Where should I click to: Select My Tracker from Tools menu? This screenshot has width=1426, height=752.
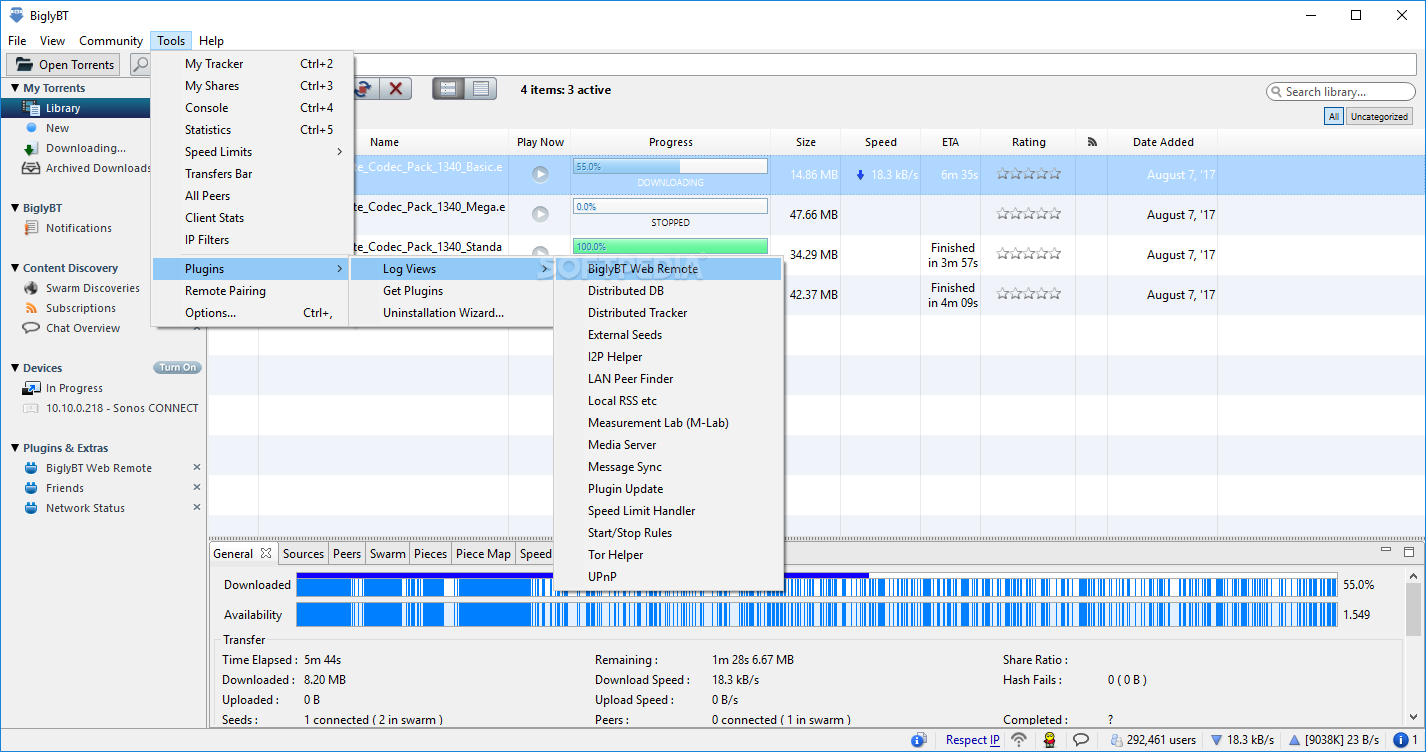pos(252,64)
